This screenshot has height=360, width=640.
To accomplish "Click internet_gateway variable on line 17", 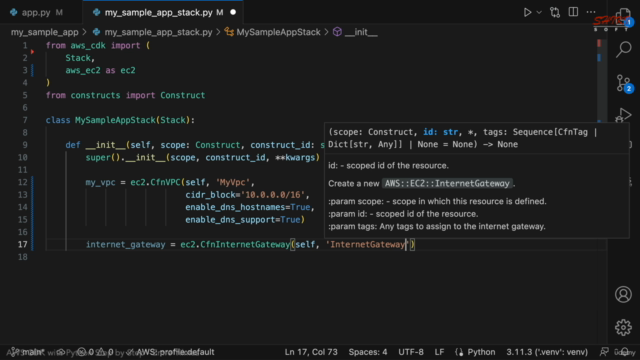I will pyautogui.click(x=125, y=244).
